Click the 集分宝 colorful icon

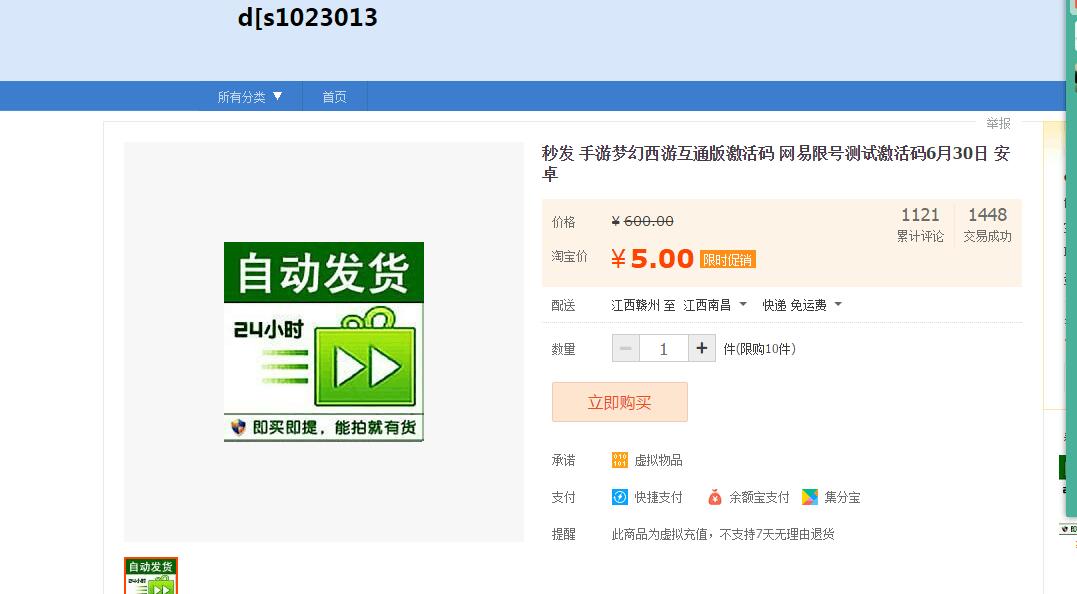tap(810, 497)
